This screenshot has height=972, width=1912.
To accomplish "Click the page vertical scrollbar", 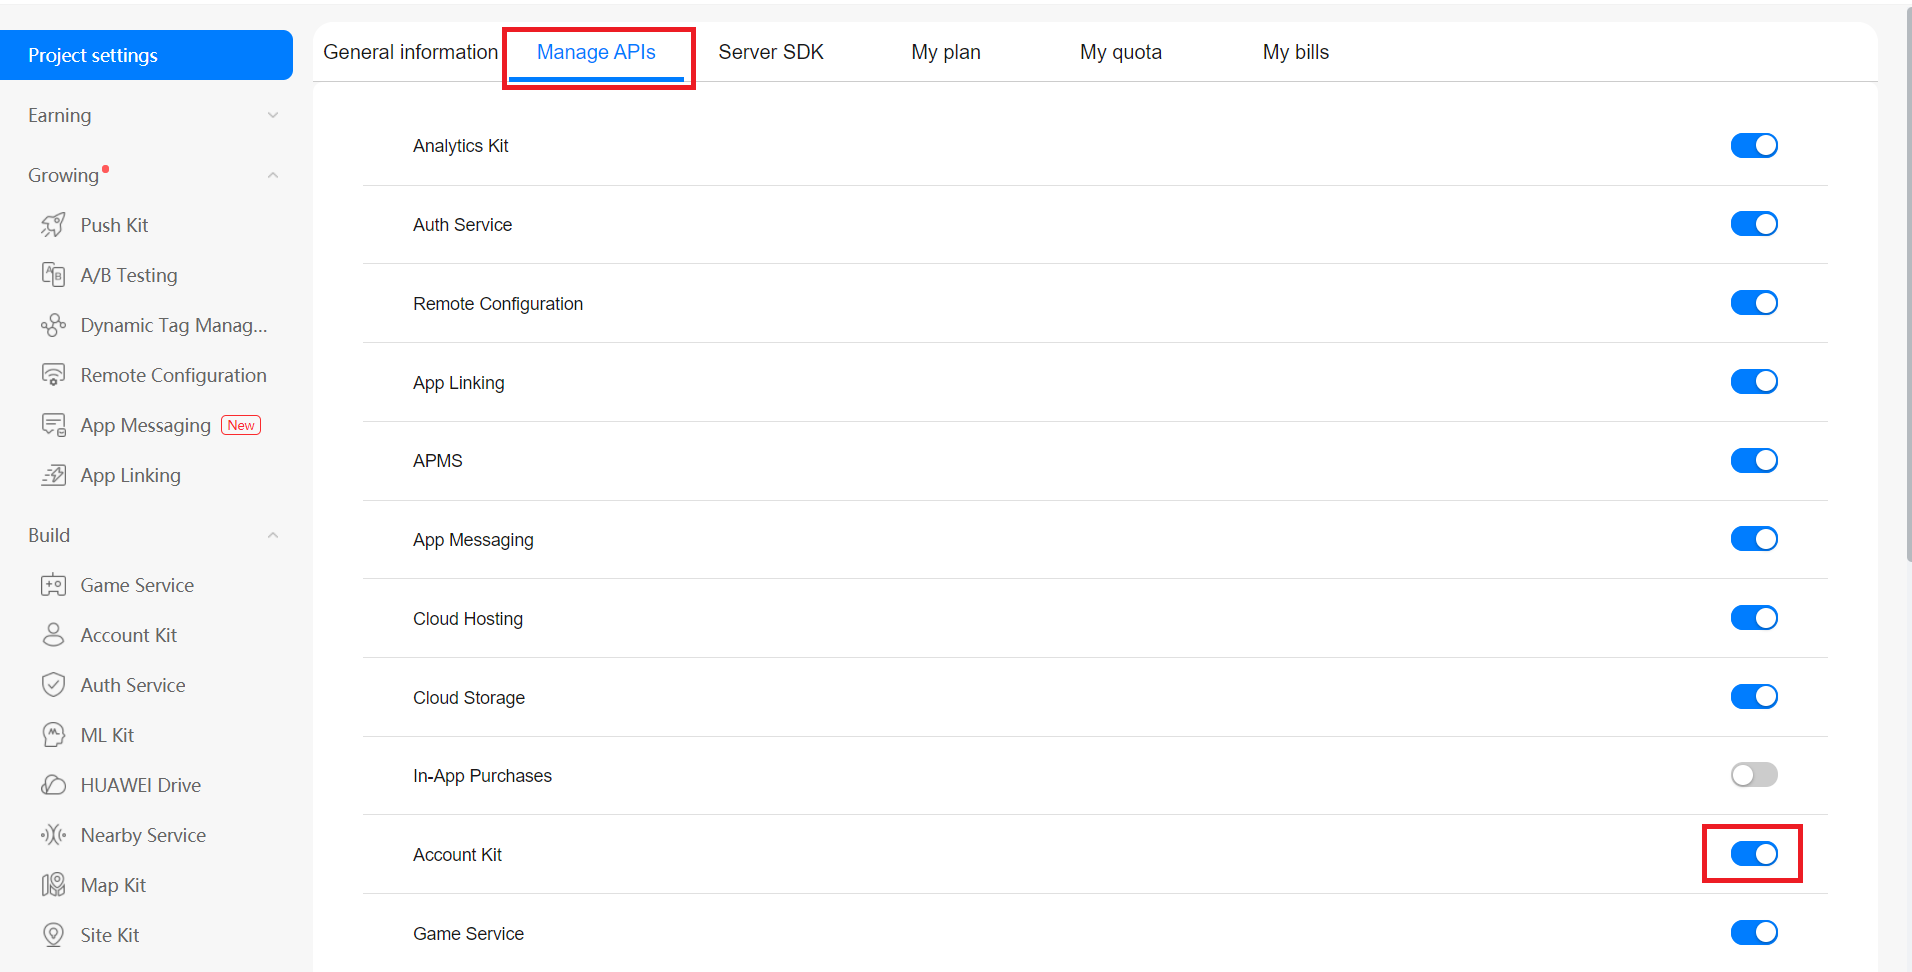I will click(1908, 283).
